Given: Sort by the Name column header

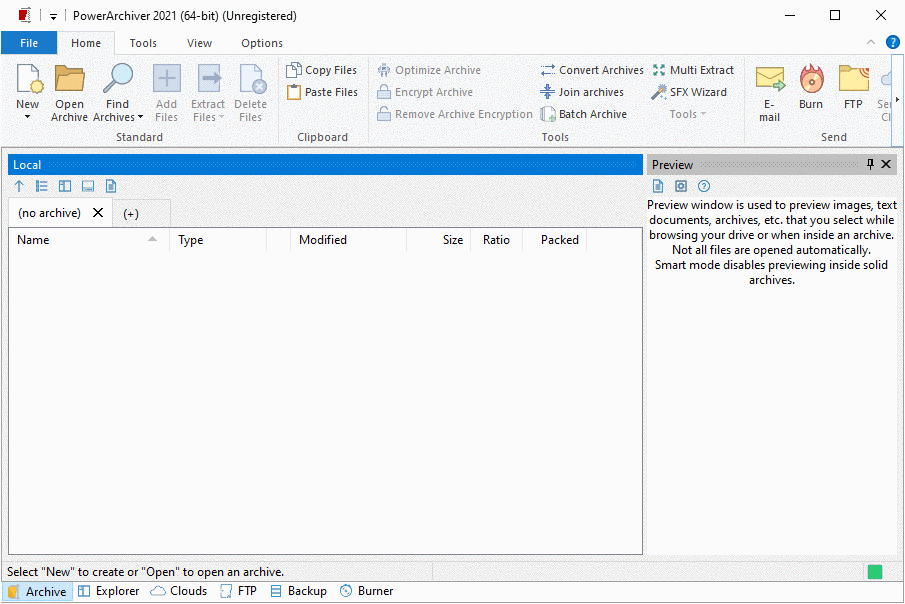Looking at the screenshot, I should click(x=89, y=240).
